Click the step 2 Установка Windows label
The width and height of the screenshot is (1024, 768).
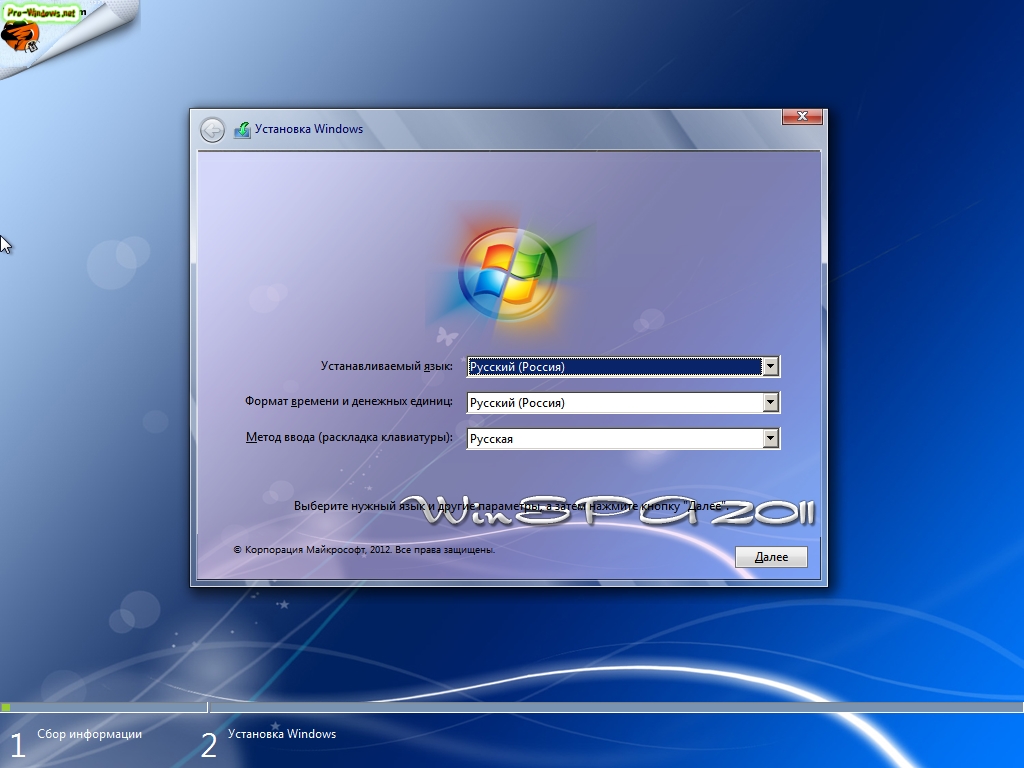(x=282, y=734)
